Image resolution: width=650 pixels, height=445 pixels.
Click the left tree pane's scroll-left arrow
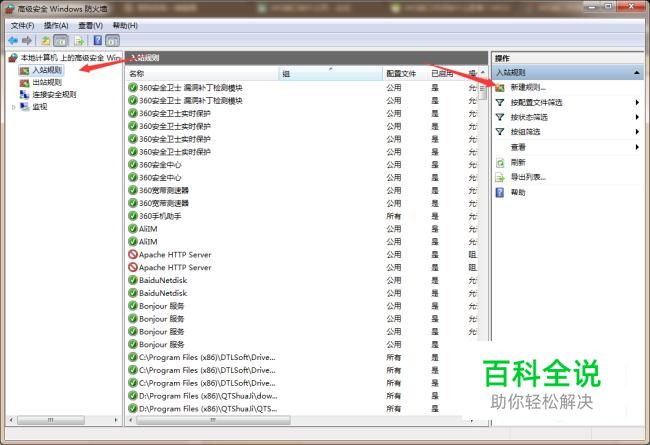11,421
